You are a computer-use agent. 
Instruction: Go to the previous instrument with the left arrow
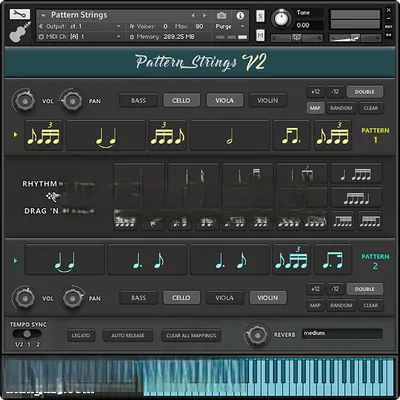tap(193, 15)
